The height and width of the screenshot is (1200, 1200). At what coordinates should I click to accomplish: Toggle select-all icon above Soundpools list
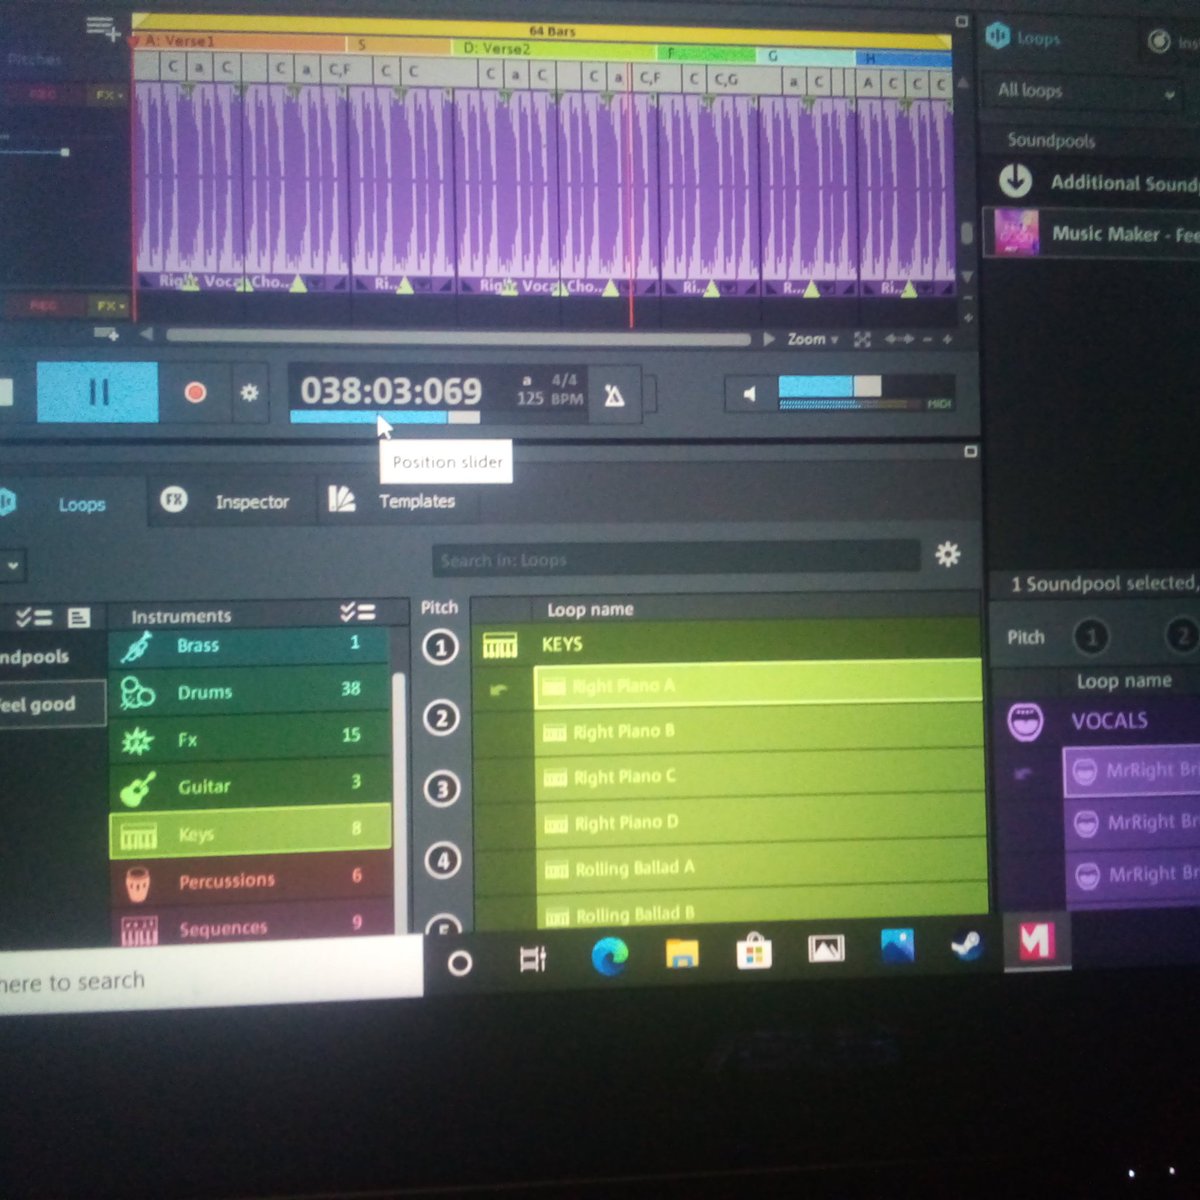[x=33, y=617]
